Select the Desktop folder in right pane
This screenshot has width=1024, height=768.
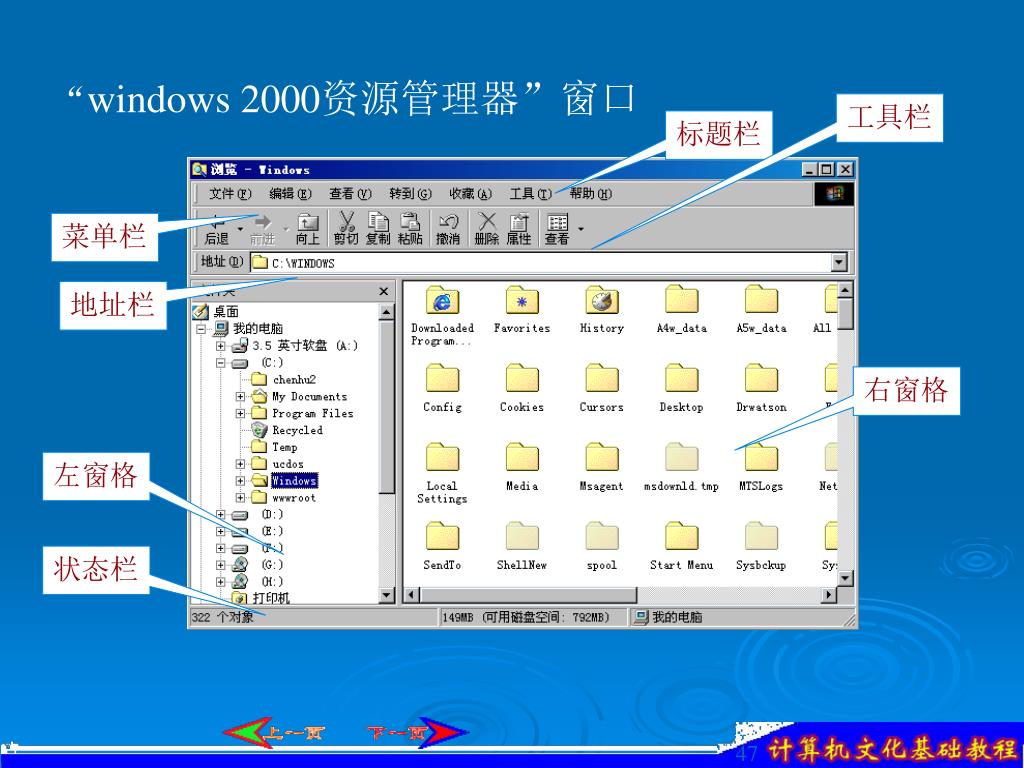tap(682, 388)
